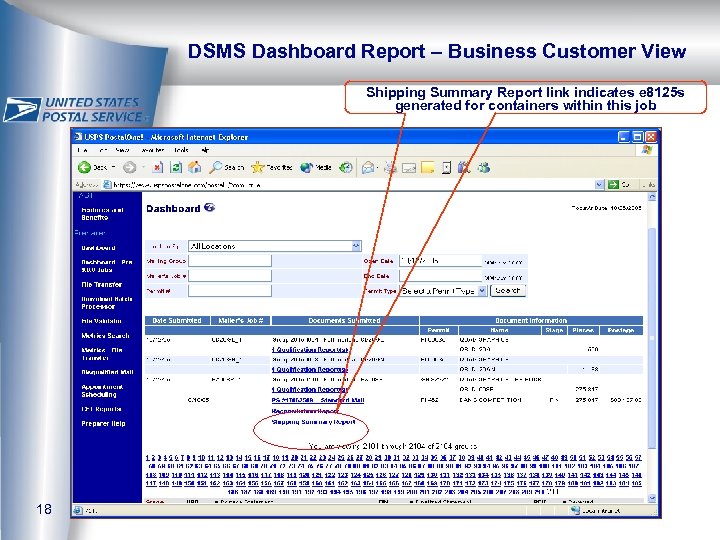This screenshot has height=540, width=720.
Task: Open File Validator in sidebar
Action: [101, 321]
